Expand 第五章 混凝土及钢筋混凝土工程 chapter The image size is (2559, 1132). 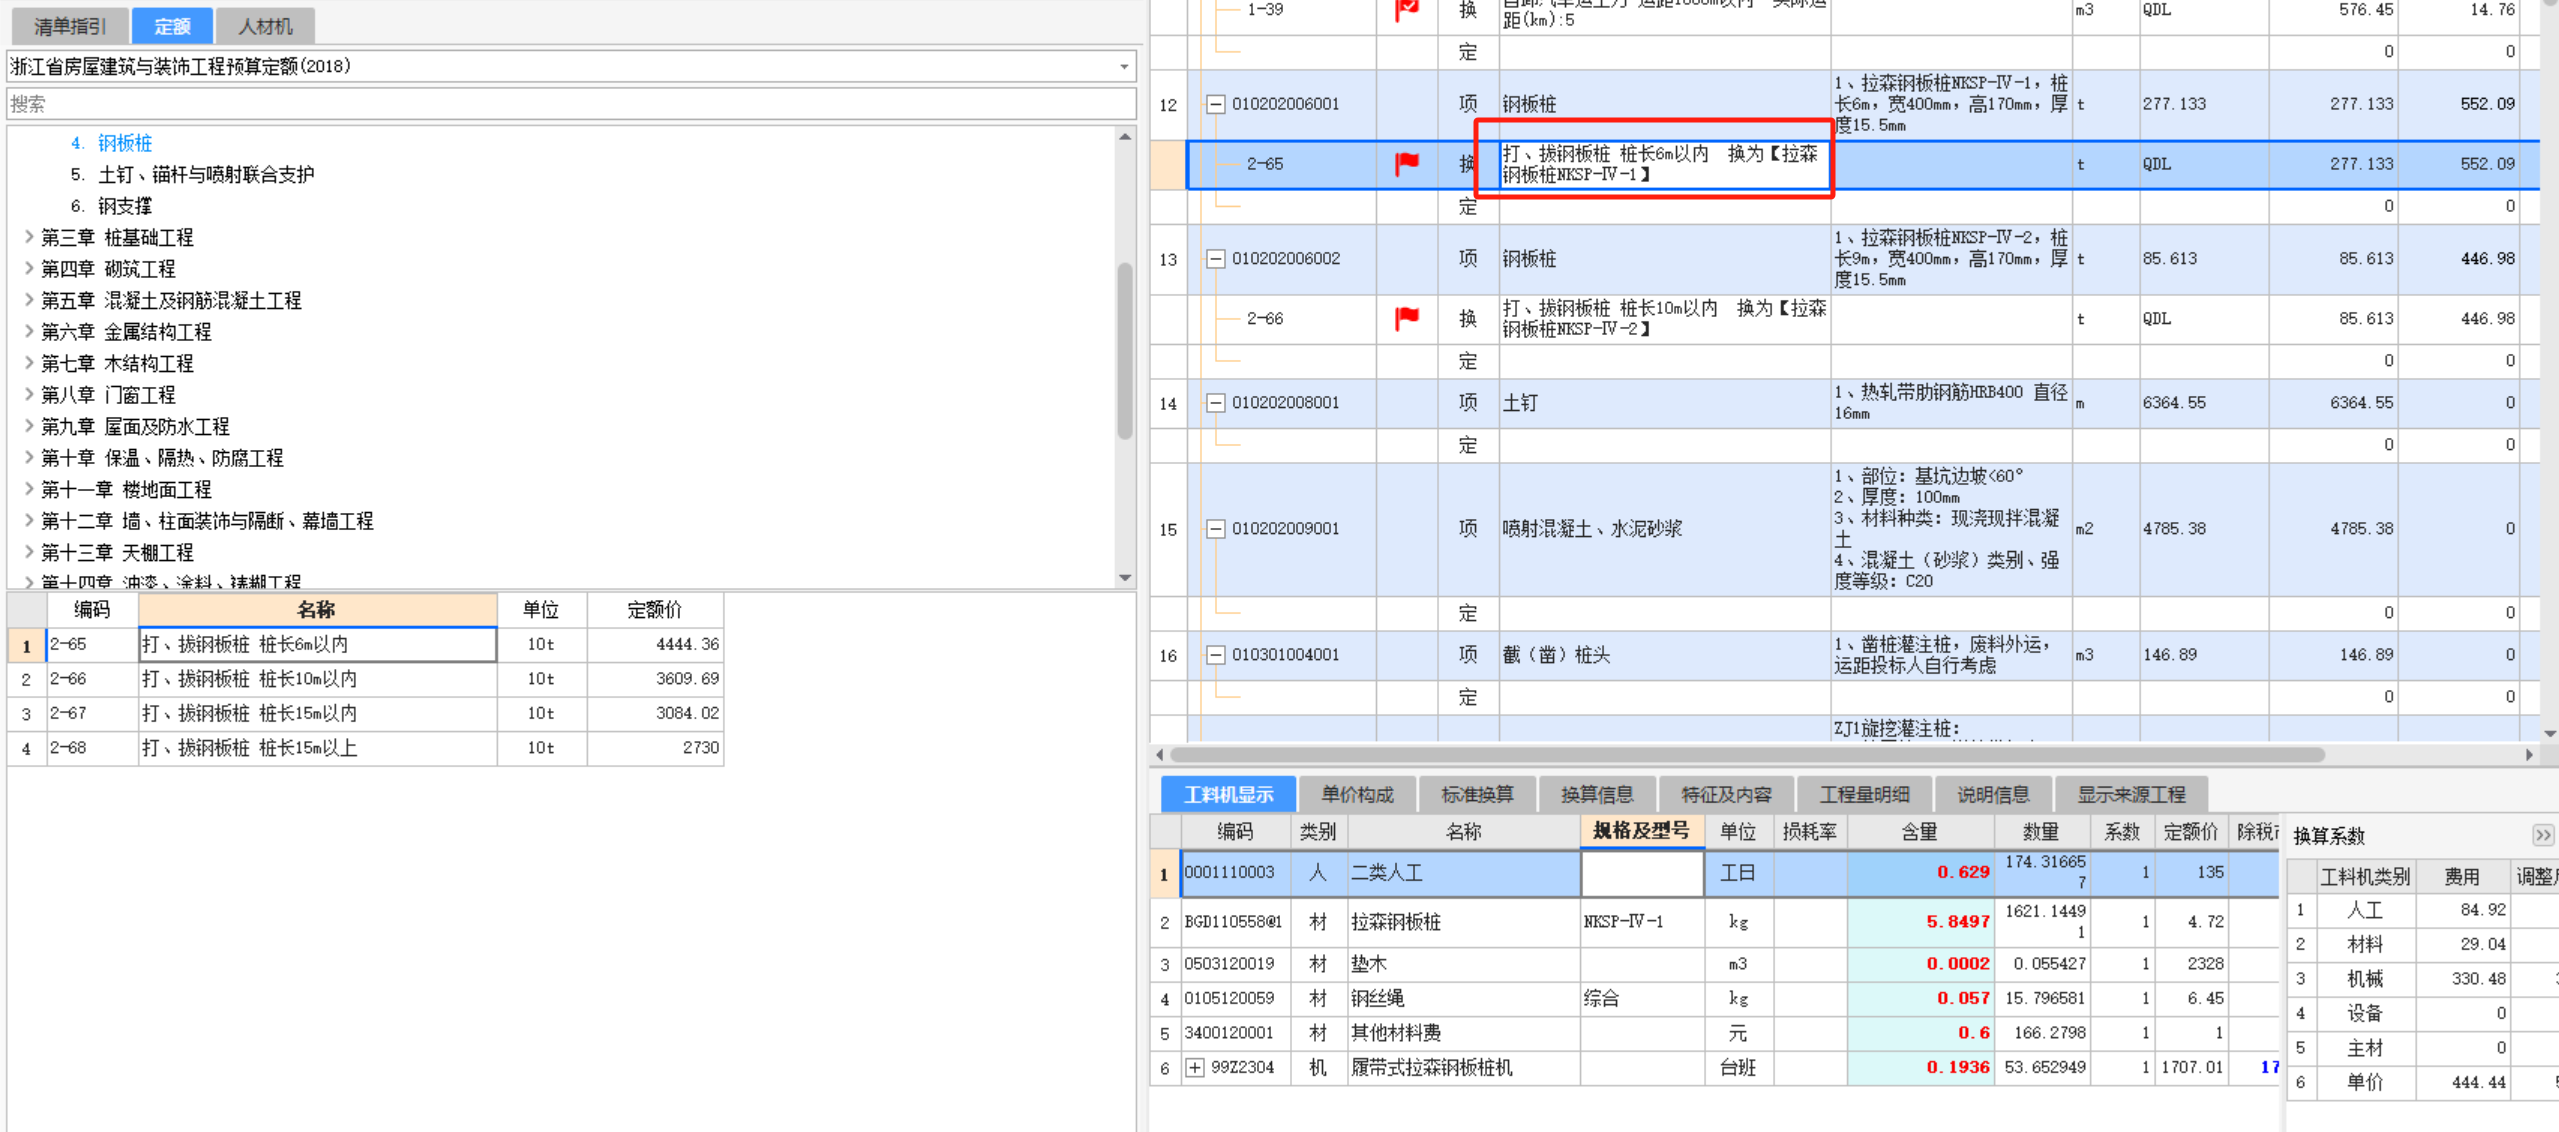29,300
